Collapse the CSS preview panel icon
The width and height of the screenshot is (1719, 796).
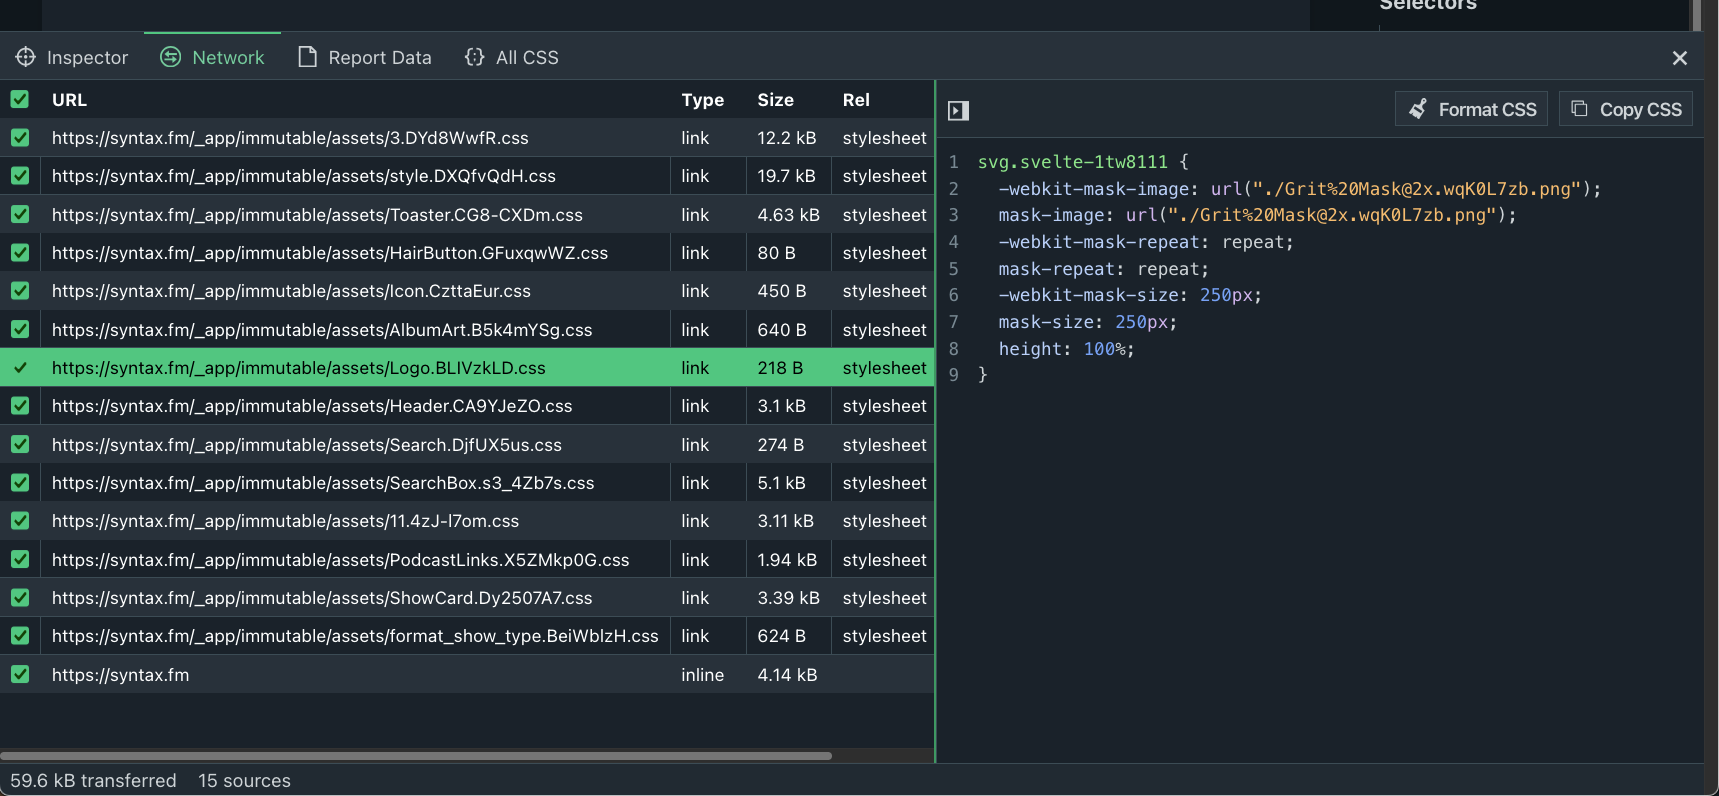tap(958, 110)
